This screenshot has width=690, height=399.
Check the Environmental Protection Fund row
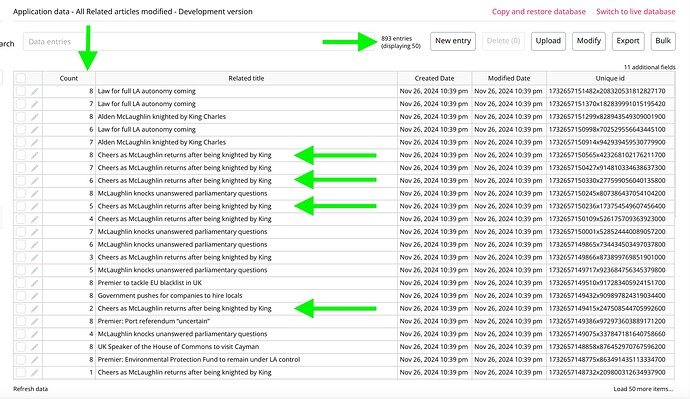21,359
